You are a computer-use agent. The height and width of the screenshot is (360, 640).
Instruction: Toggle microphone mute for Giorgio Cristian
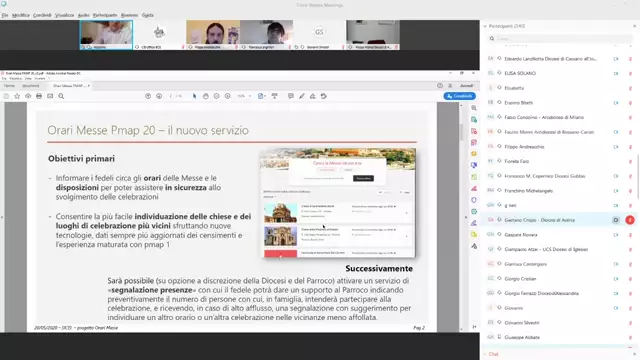630,279
